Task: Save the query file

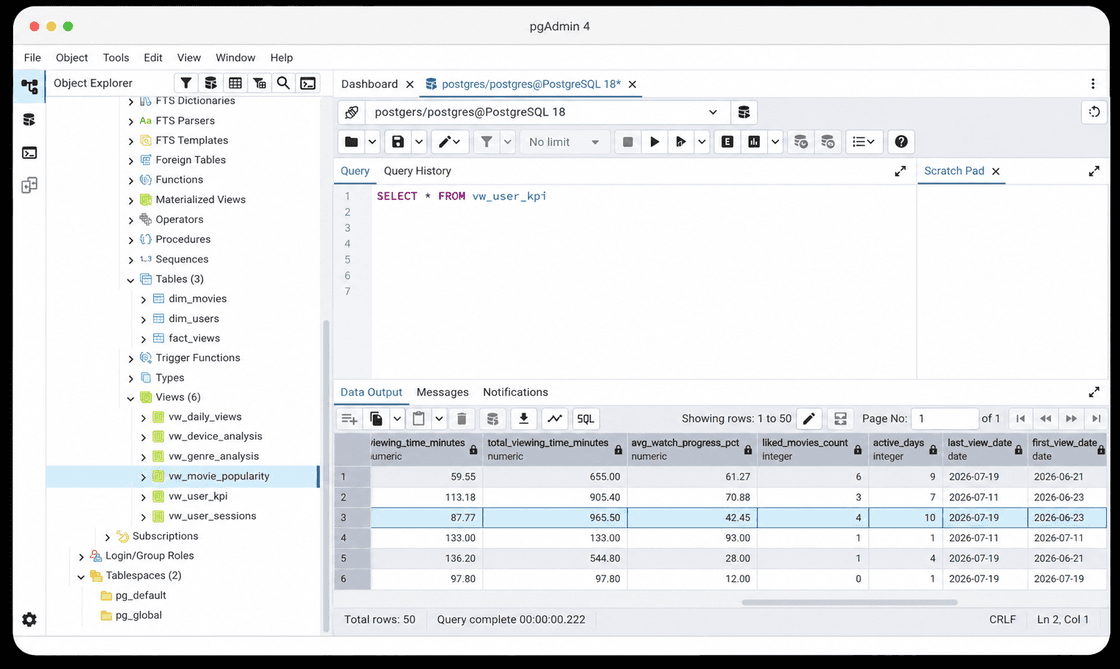Action: [x=398, y=141]
